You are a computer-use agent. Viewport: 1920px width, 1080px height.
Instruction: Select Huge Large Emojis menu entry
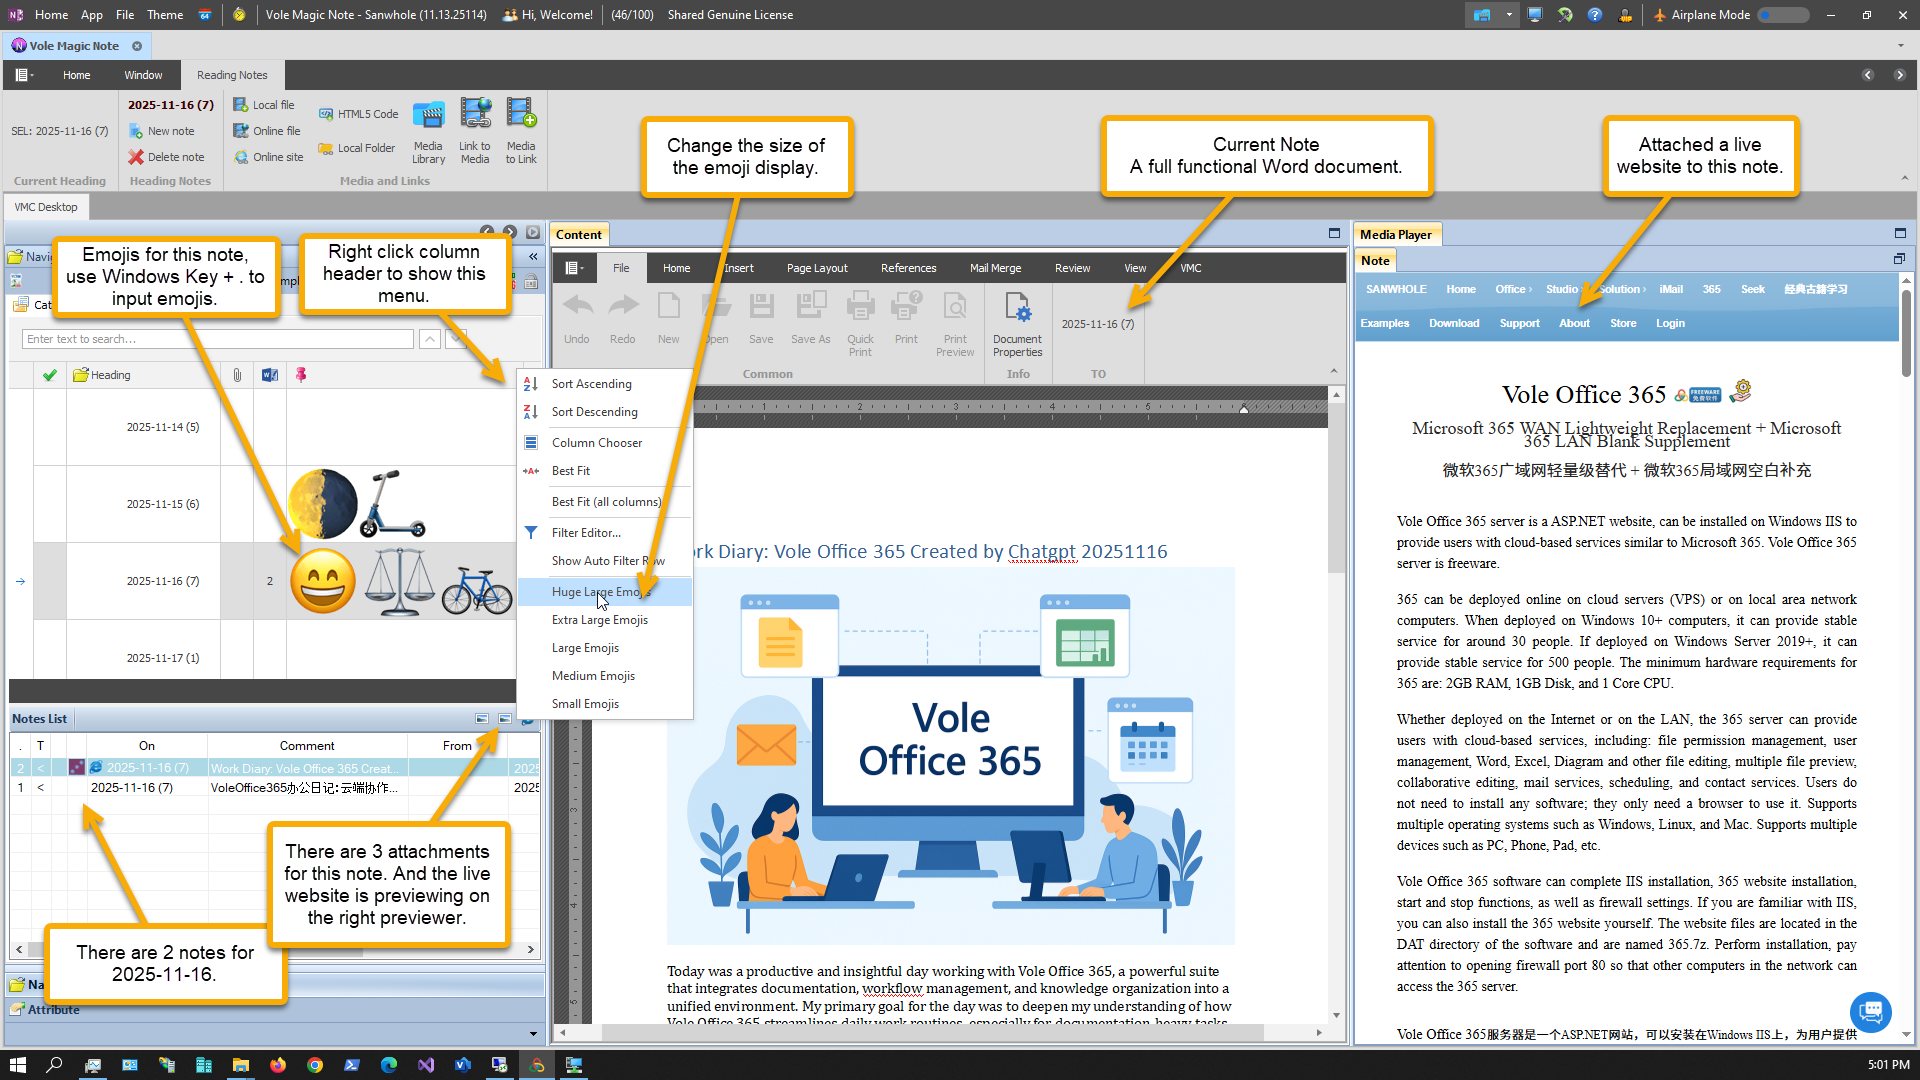(600, 592)
